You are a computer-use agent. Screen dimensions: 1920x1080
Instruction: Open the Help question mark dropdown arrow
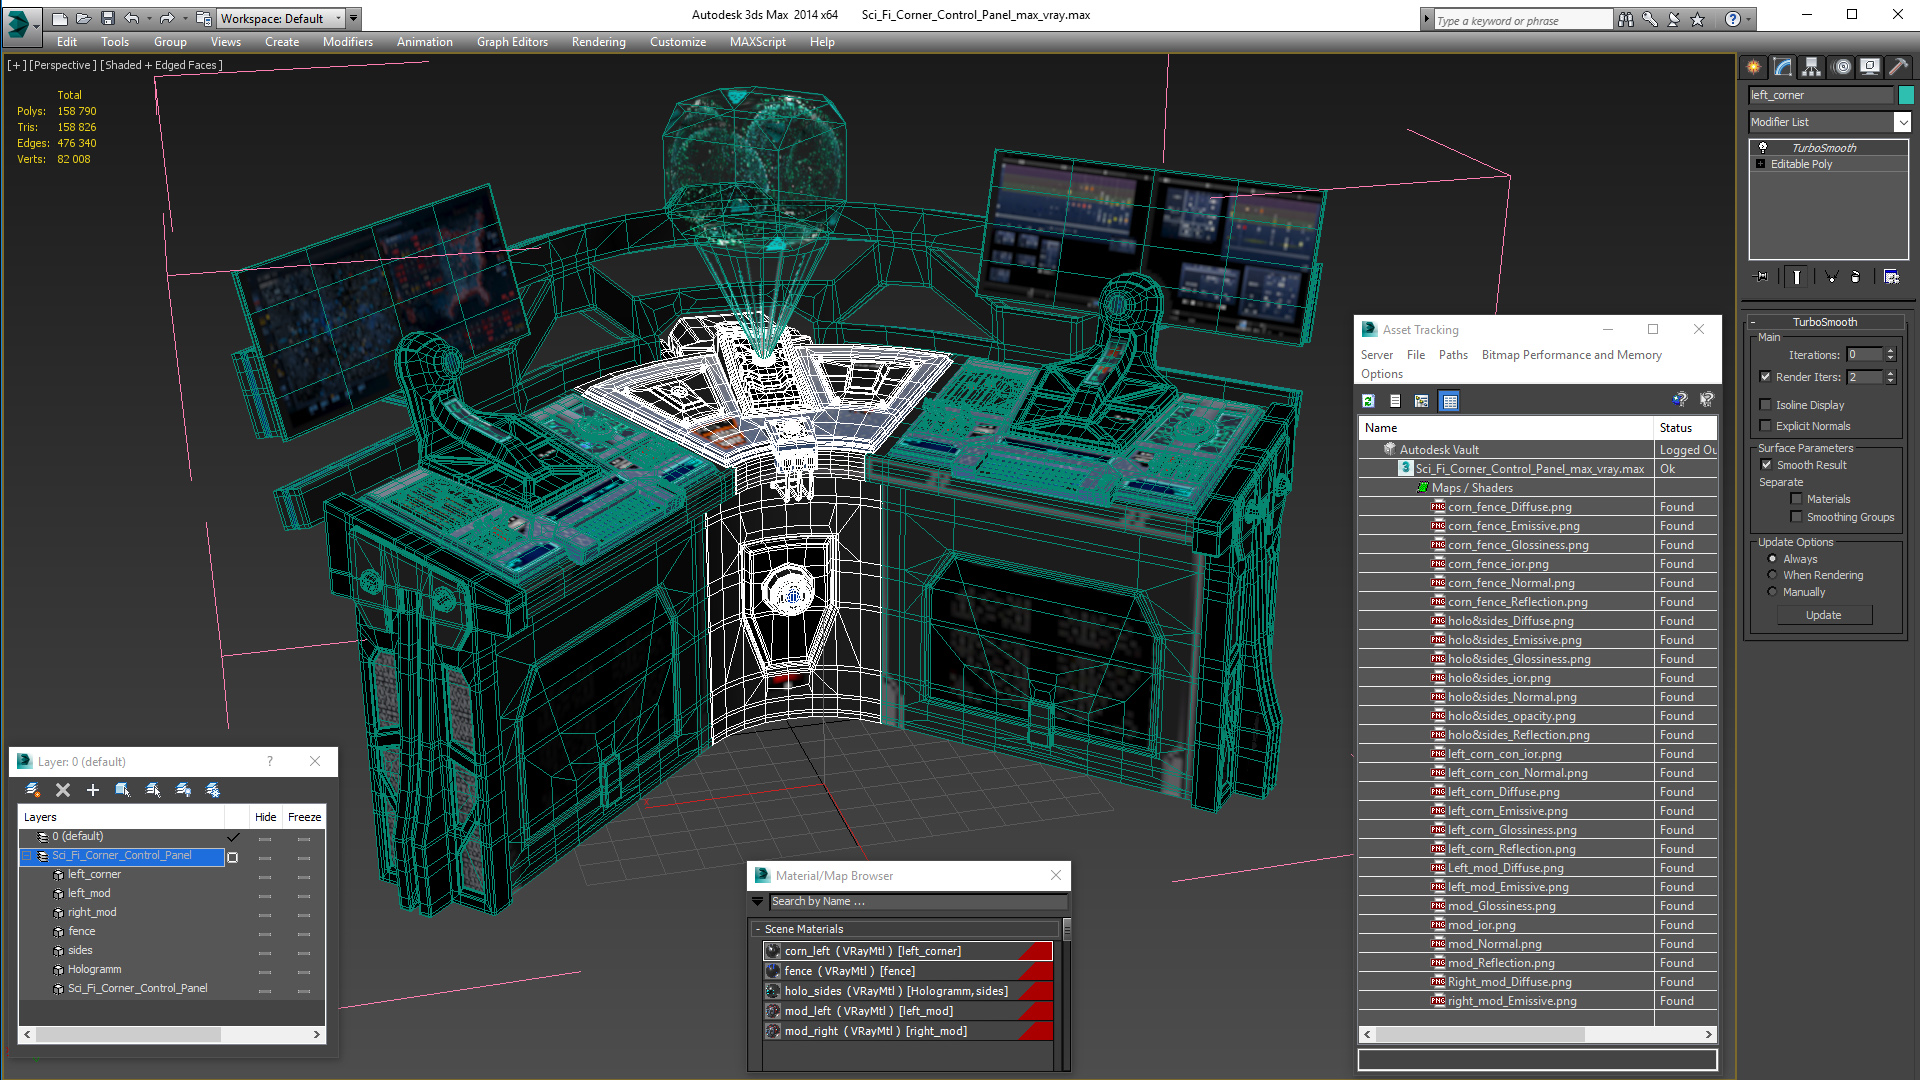pos(1749,19)
